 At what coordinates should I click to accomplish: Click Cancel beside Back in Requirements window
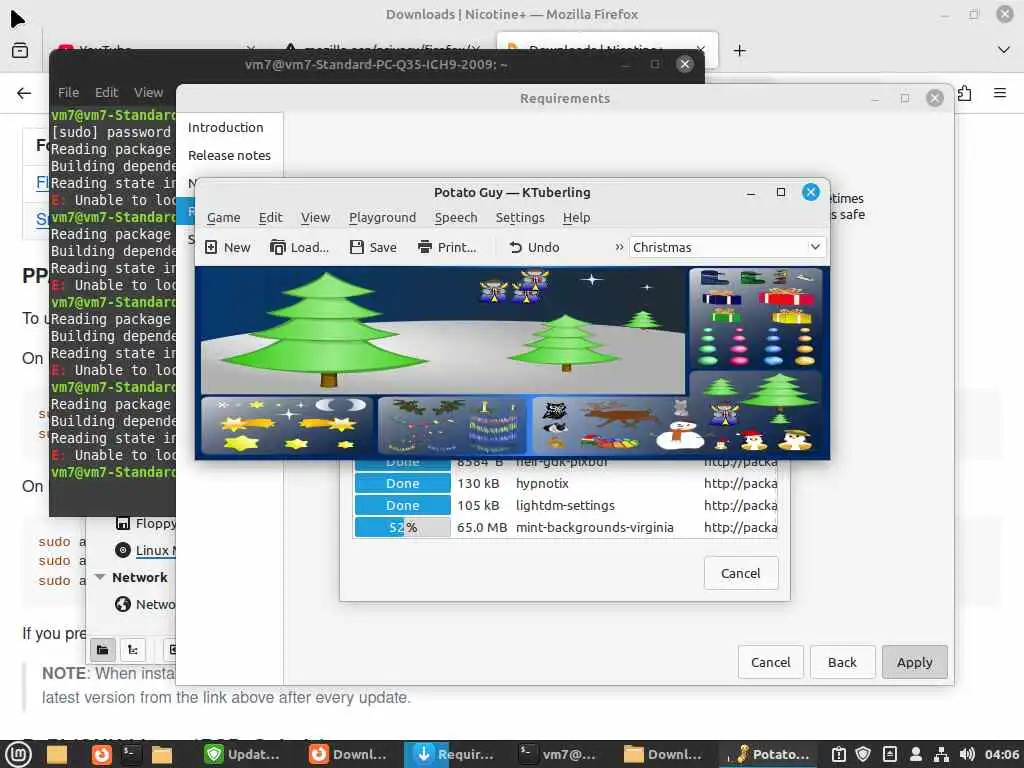point(771,662)
